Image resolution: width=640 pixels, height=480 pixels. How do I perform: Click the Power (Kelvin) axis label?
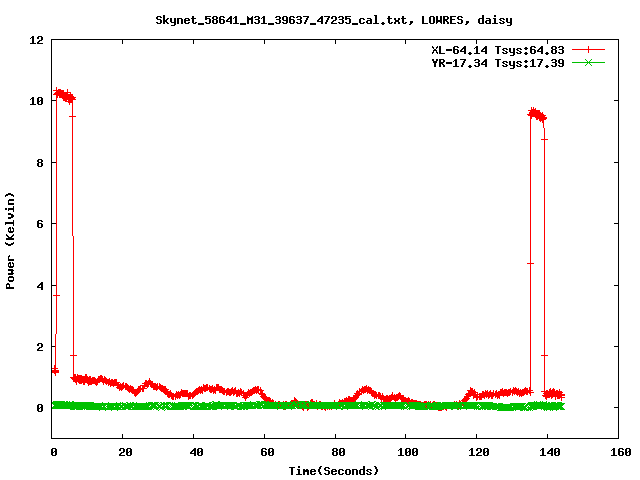[x=10, y=241]
